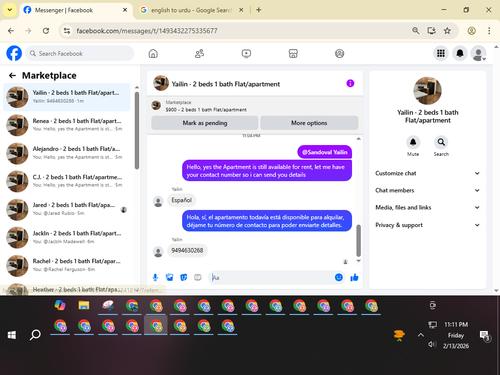Reload the page with the refresh icon

click(46, 31)
